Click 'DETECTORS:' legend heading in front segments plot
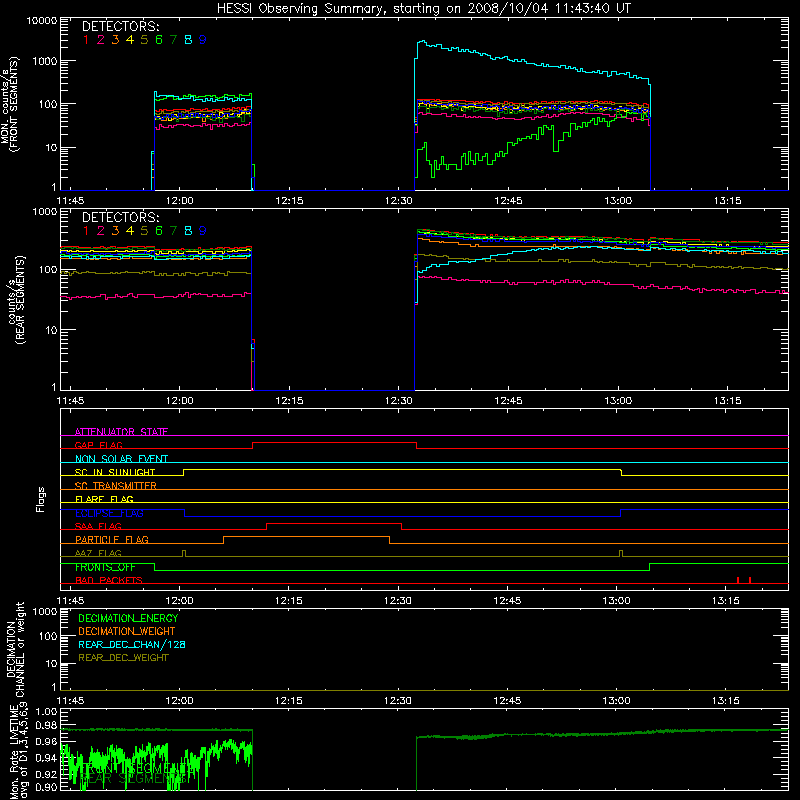This screenshot has width=800, height=800. pyautogui.click(x=120, y=26)
